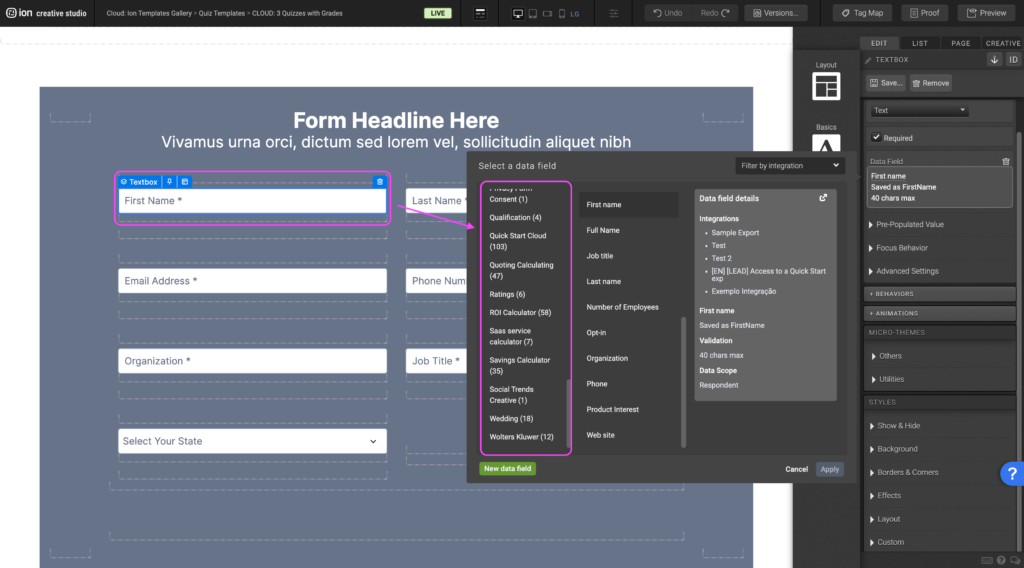The height and width of the screenshot is (568, 1024).
Task: Toggle the Required checkbox
Action: click(877, 138)
